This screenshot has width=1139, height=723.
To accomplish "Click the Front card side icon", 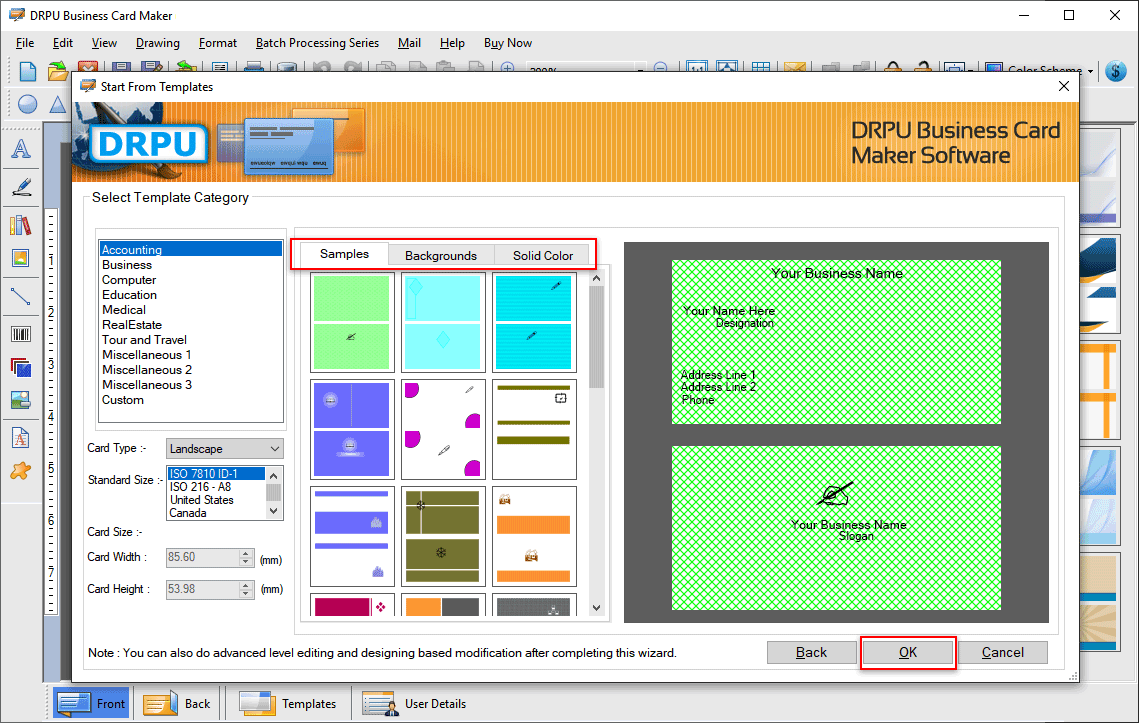I will (91, 703).
